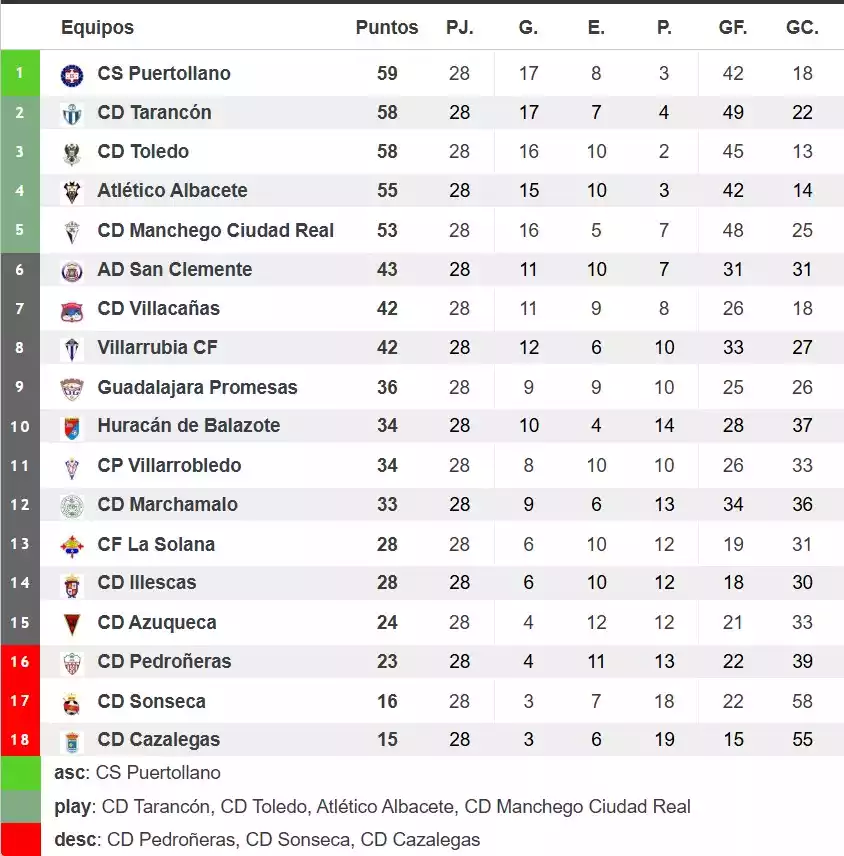
Task: Click the AD San Clemente crest
Action: [72, 270]
